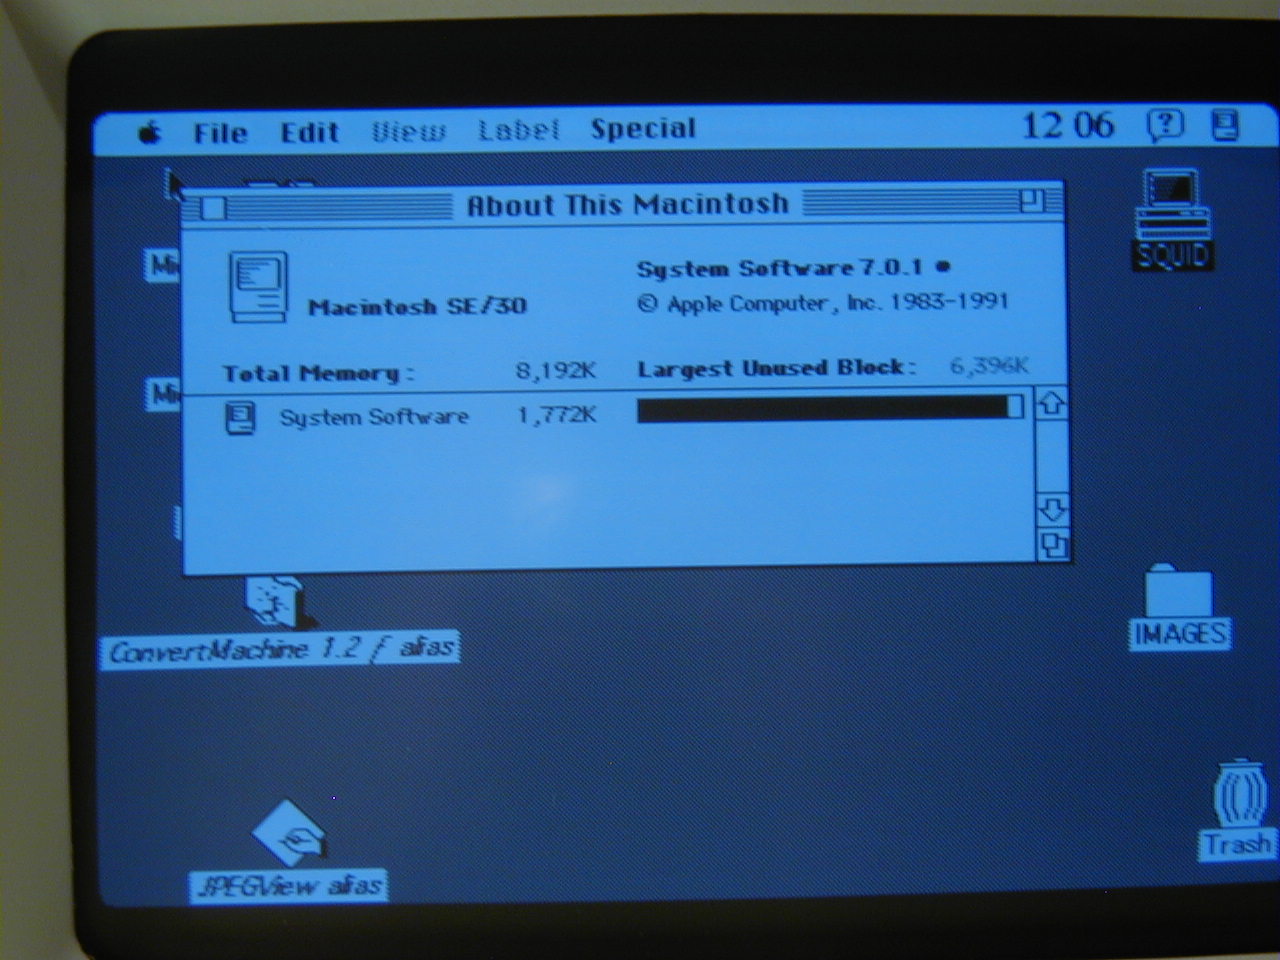
Task: Open the Apple menu
Action: pyautogui.click(x=150, y=132)
